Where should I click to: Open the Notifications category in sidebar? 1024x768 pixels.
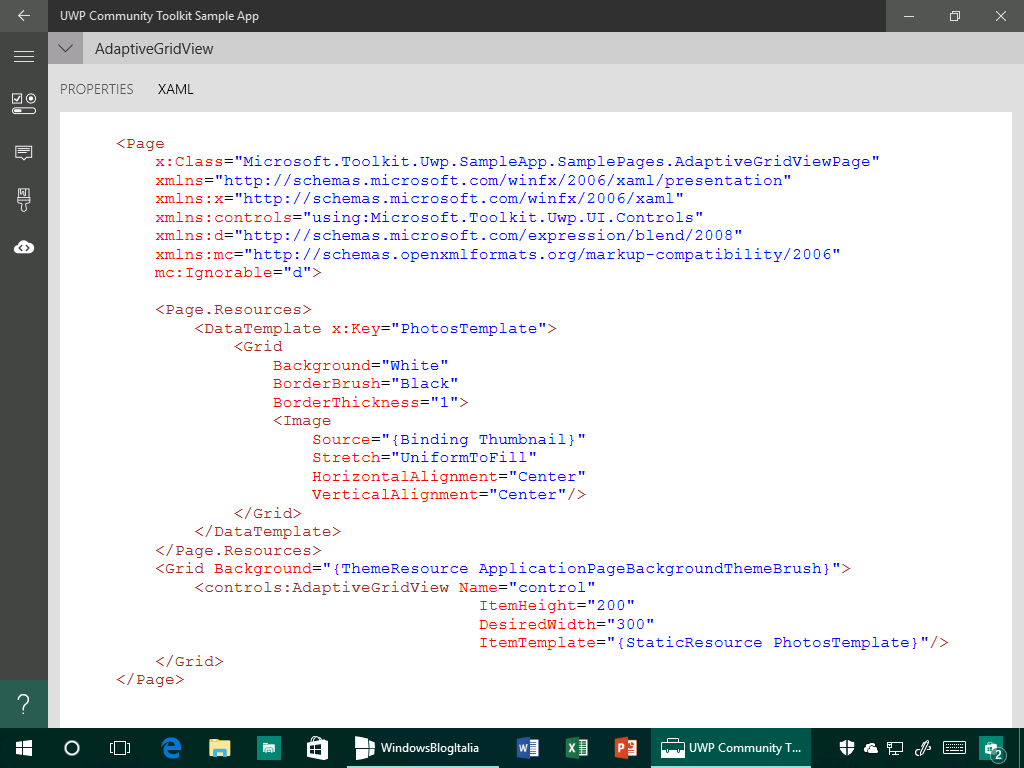pos(24,152)
